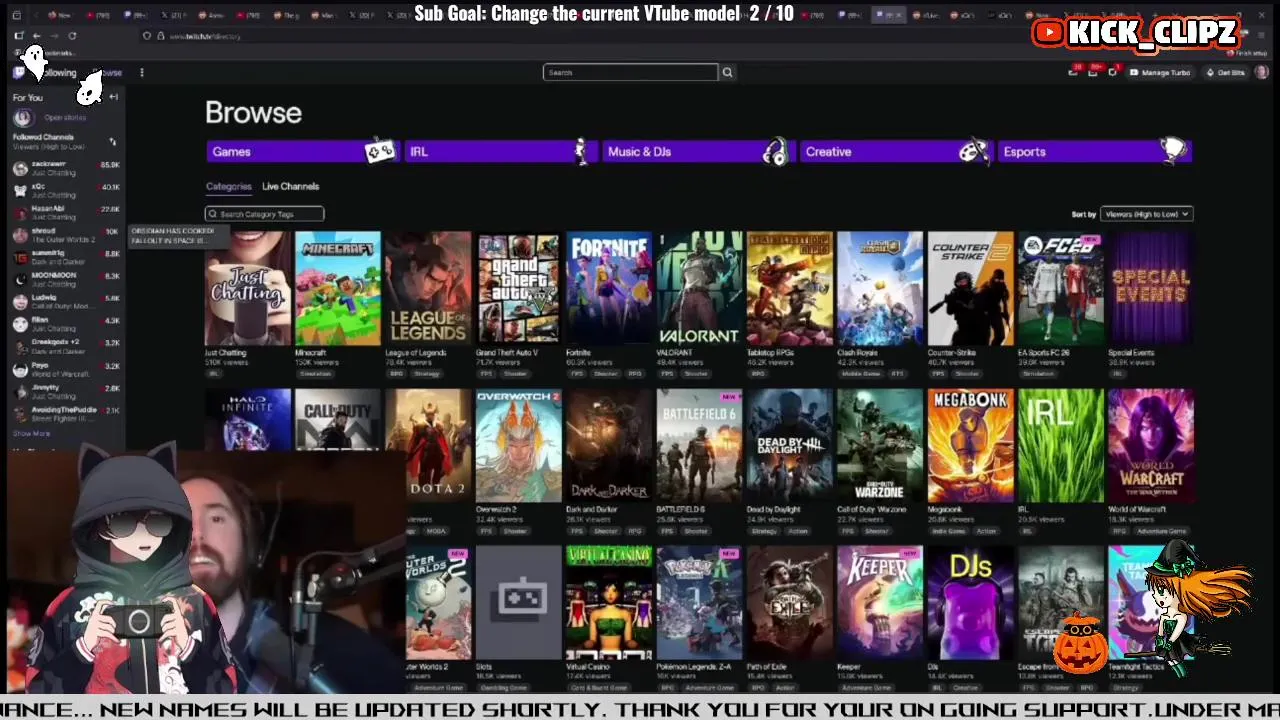The image size is (1280, 720).
Task: Open the Prime loot crown icon
Action: tap(1075, 72)
